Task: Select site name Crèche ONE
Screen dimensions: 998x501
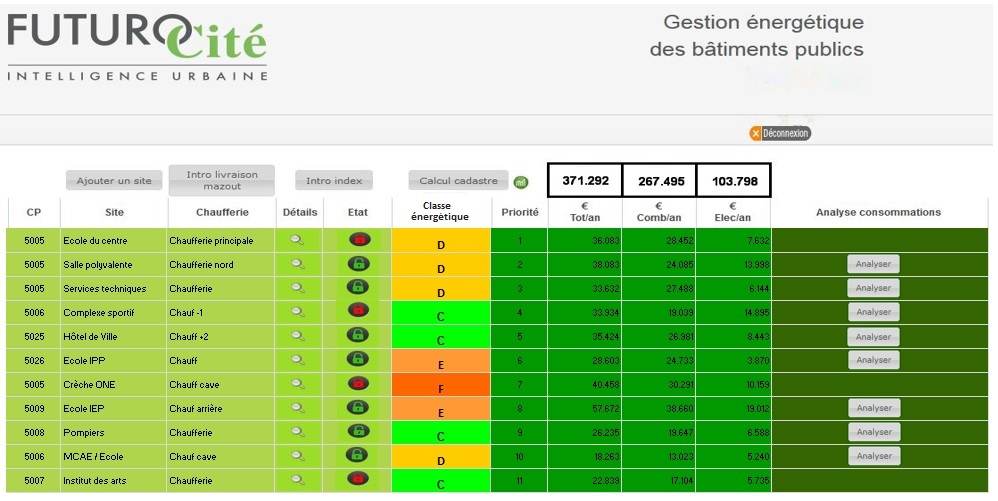Action: click(x=89, y=385)
